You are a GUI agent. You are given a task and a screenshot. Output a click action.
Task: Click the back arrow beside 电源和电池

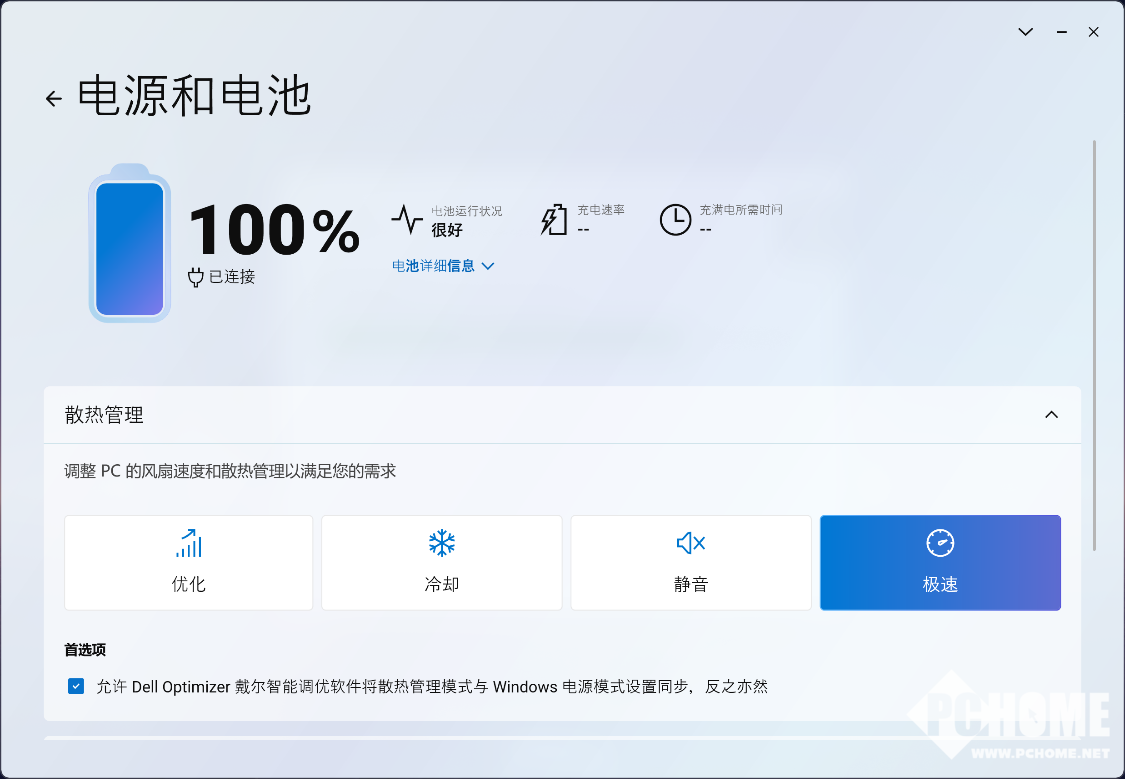(x=54, y=99)
